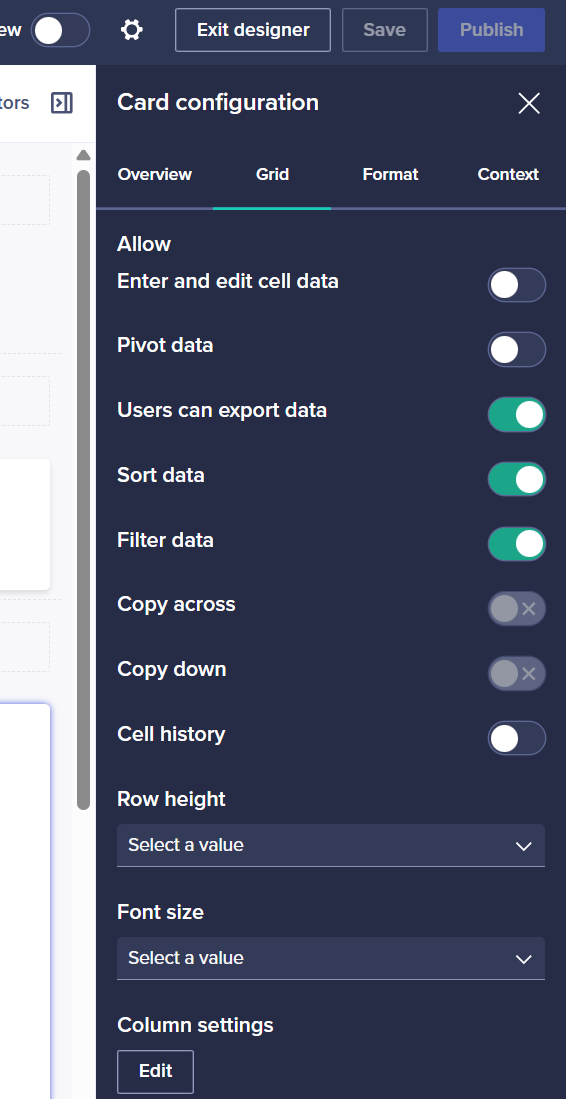Close the Card configuration panel
The height and width of the screenshot is (1099, 566).
click(529, 103)
